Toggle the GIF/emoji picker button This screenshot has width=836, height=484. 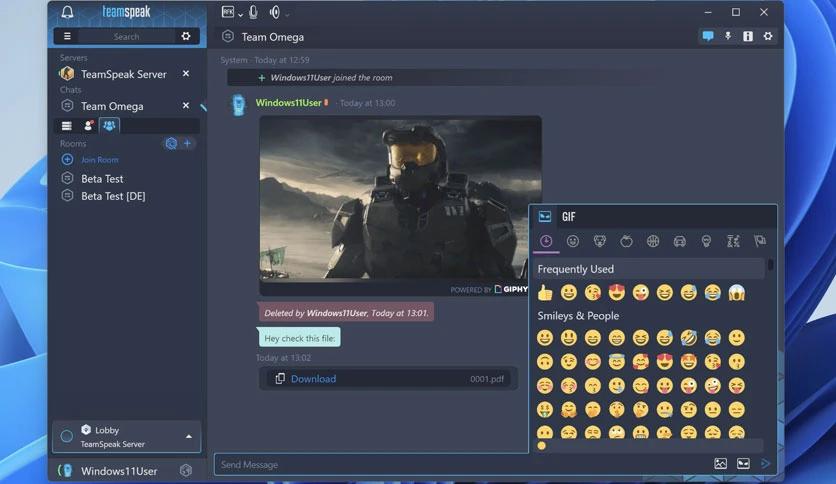click(x=743, y=464)
